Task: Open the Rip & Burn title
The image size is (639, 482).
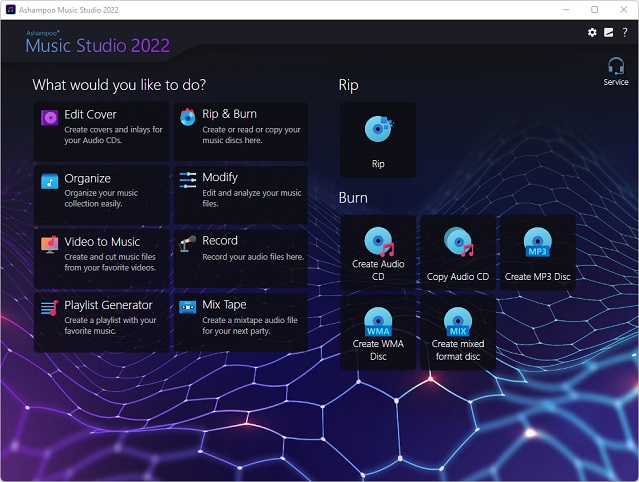Action: pyautogui.click(x=229, y=114)
